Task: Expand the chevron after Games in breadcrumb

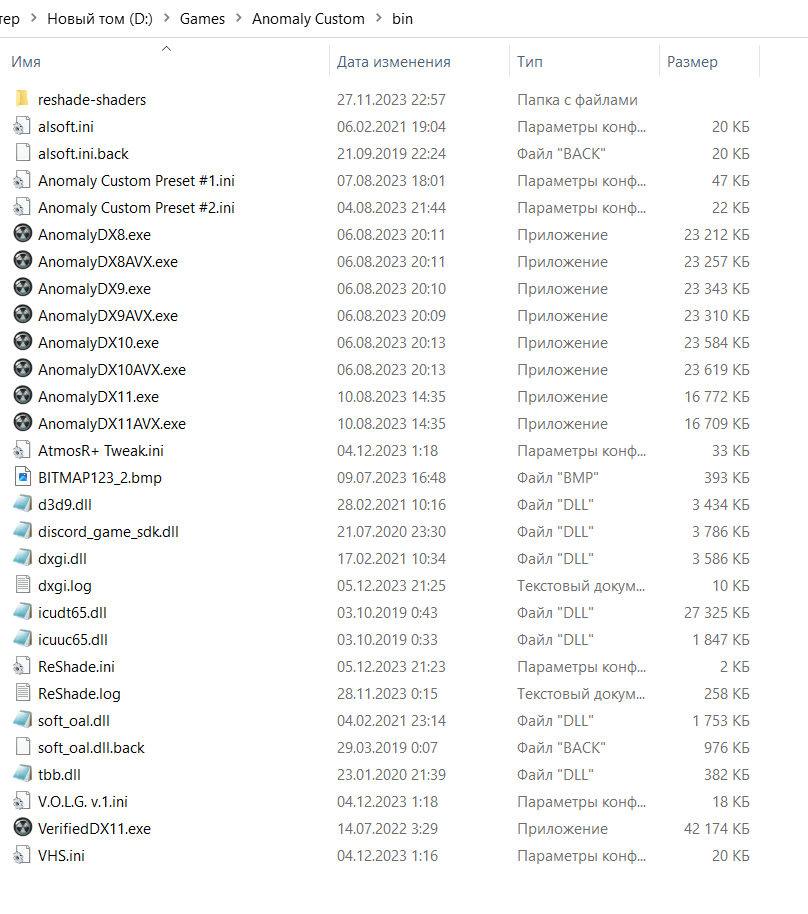Action: [238, 19]
